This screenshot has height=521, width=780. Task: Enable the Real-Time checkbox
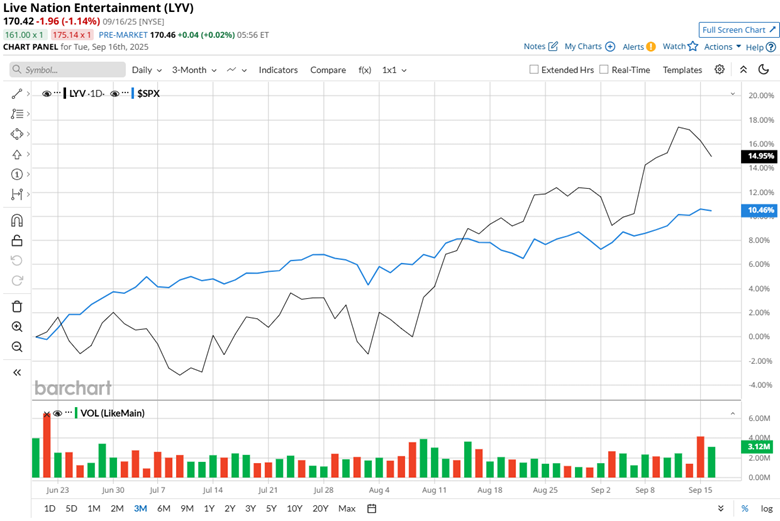pyautogui.click(x=604, y=70)
